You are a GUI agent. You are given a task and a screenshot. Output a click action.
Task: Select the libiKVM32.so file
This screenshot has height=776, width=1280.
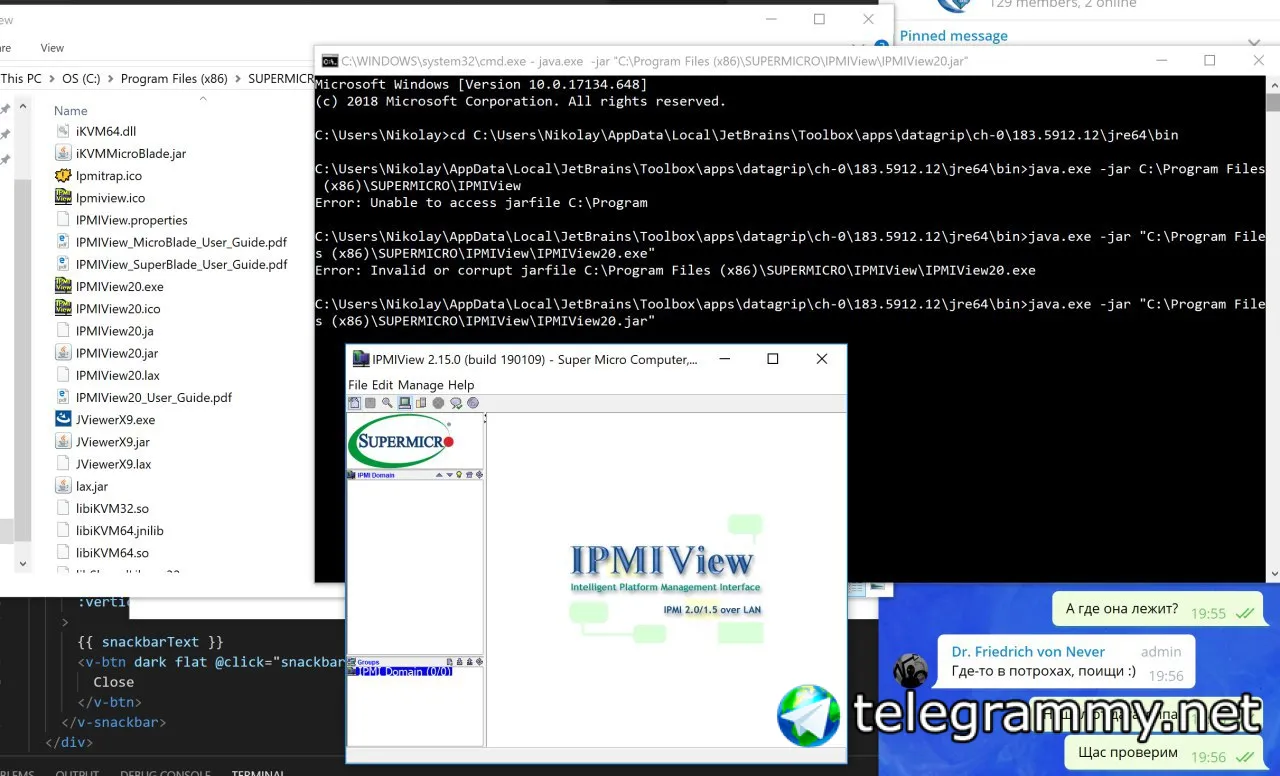[x=112, y=508]
